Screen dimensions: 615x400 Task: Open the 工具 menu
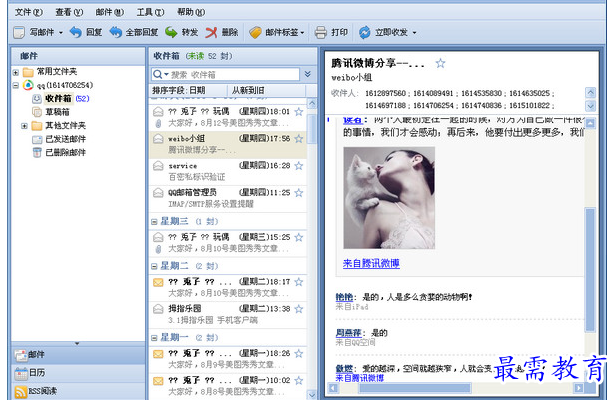pos(150,12)
